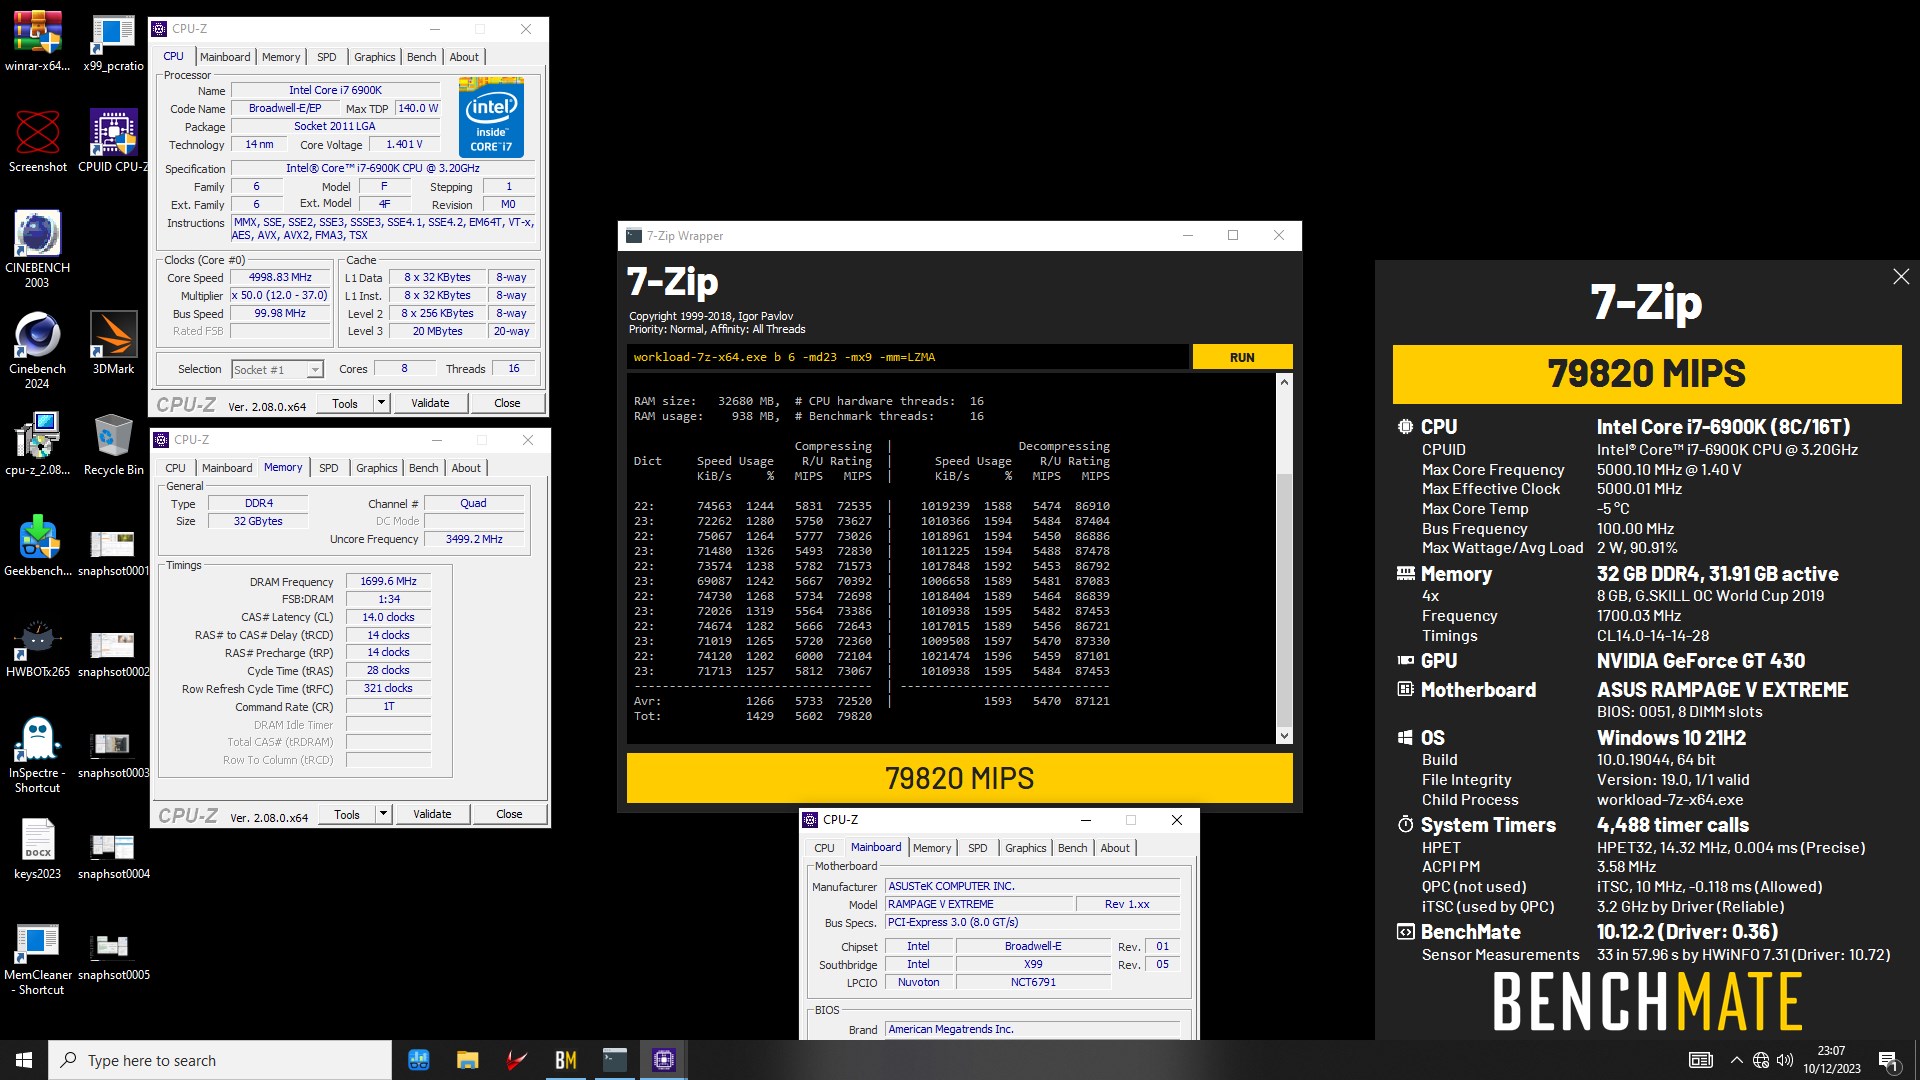Viewport: 1920px width, 1080px height.
Task: Open CPU tab in Mainboard CPU-Z window
Action: point(824,848)
